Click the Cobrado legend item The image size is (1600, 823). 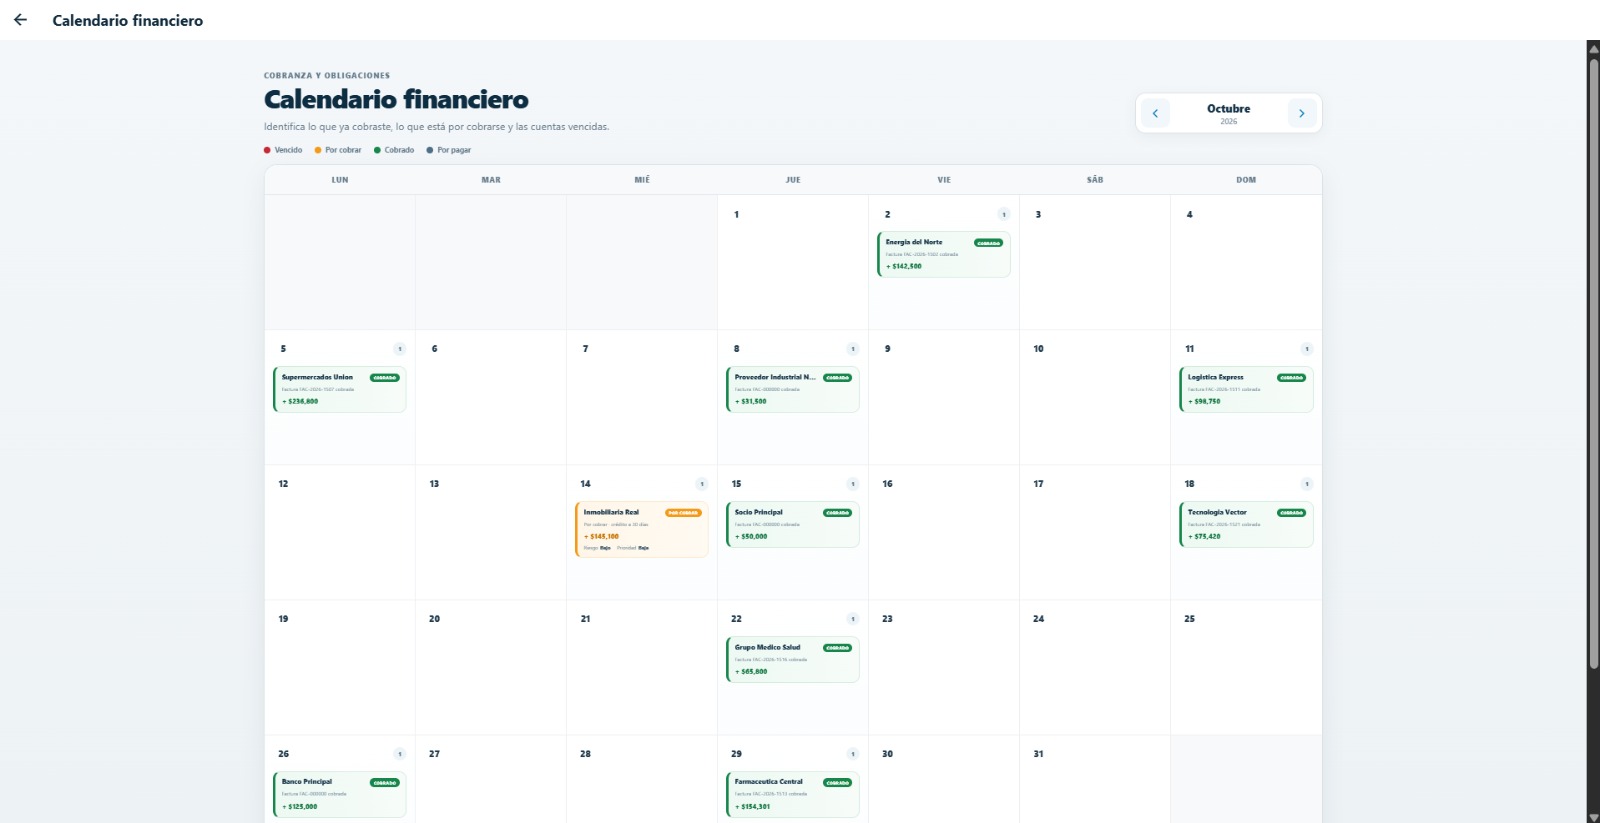click(394, 150)
